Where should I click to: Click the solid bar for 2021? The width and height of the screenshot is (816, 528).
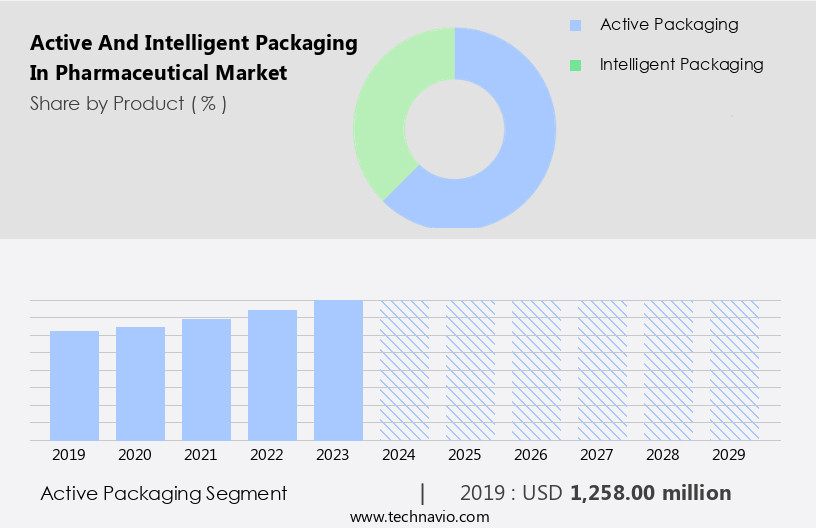click(207, 379)
